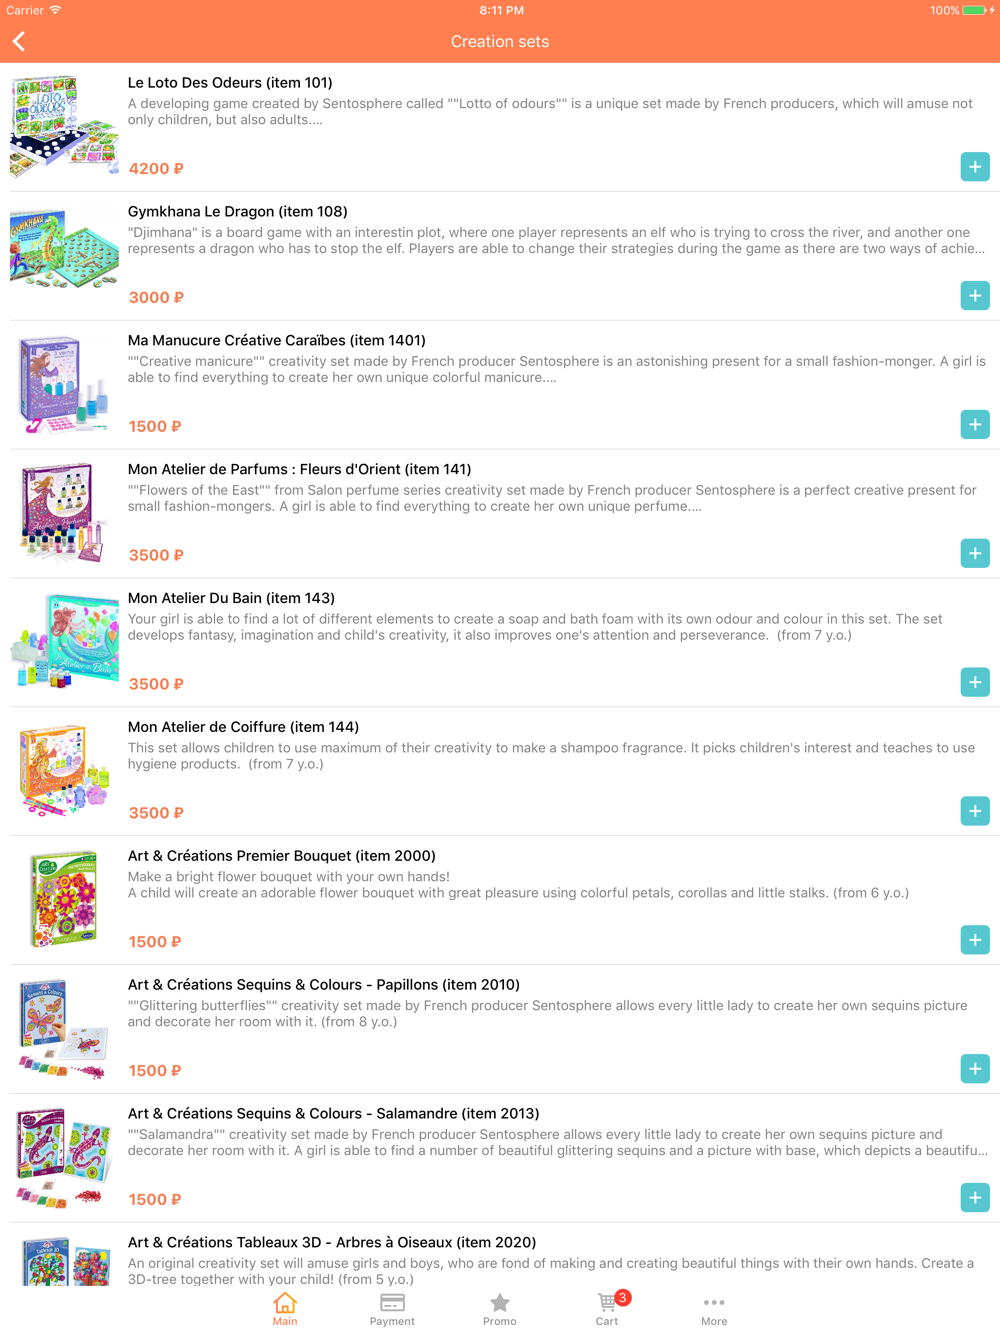The height and width of the screenshot is (1334, 1000).
Task: Open Mon Atelier de Parfums item title
Action: 299,469
